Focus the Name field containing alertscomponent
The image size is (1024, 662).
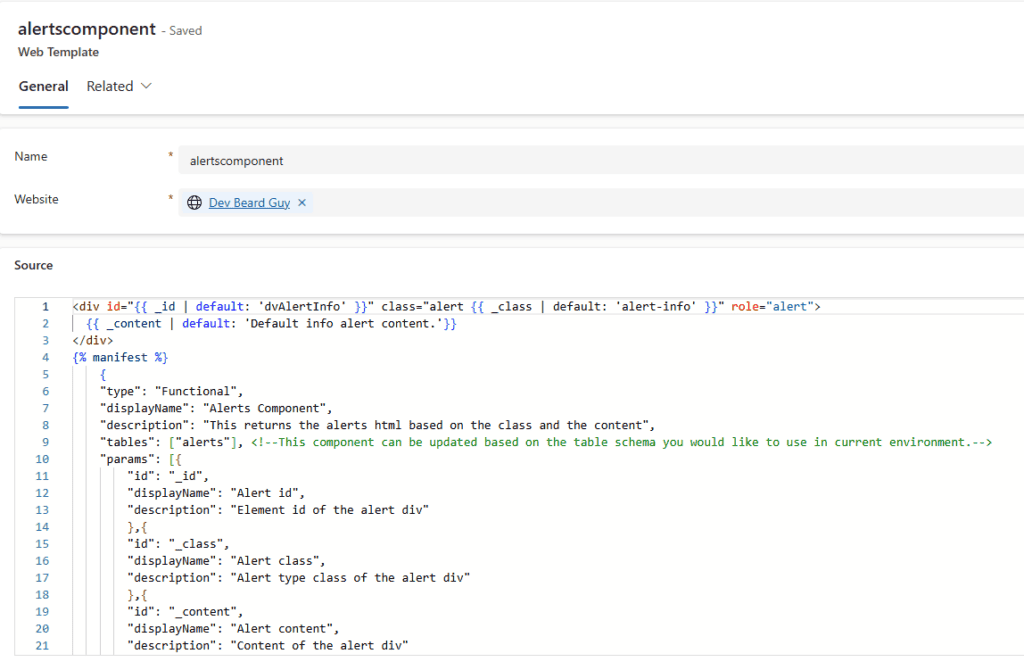point(600,160)
